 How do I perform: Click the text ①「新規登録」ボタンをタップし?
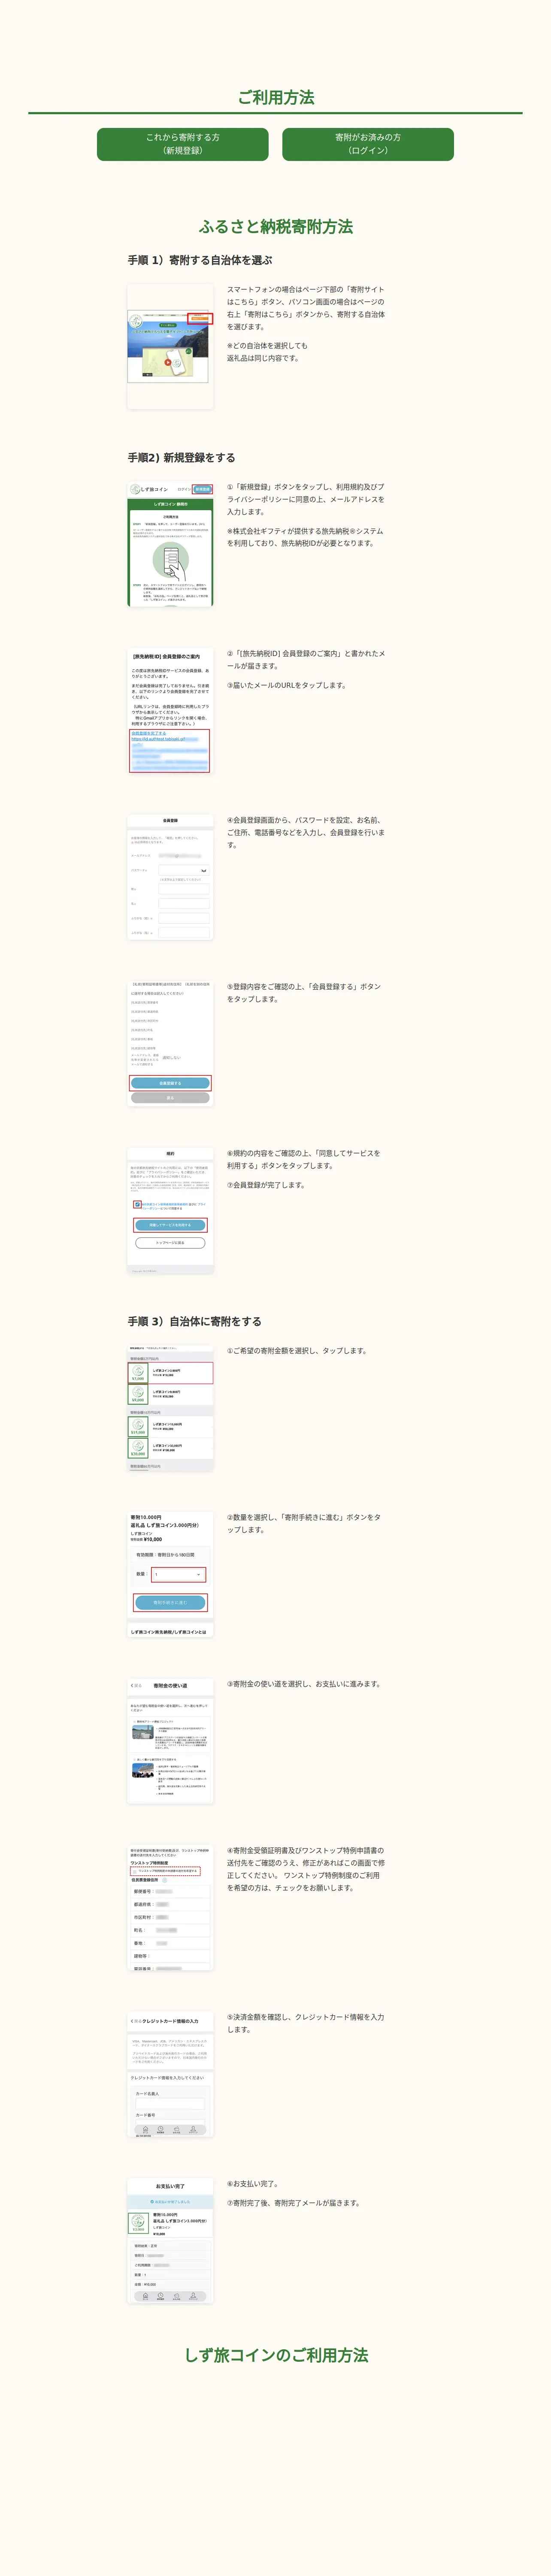click(x=306, y=499)
